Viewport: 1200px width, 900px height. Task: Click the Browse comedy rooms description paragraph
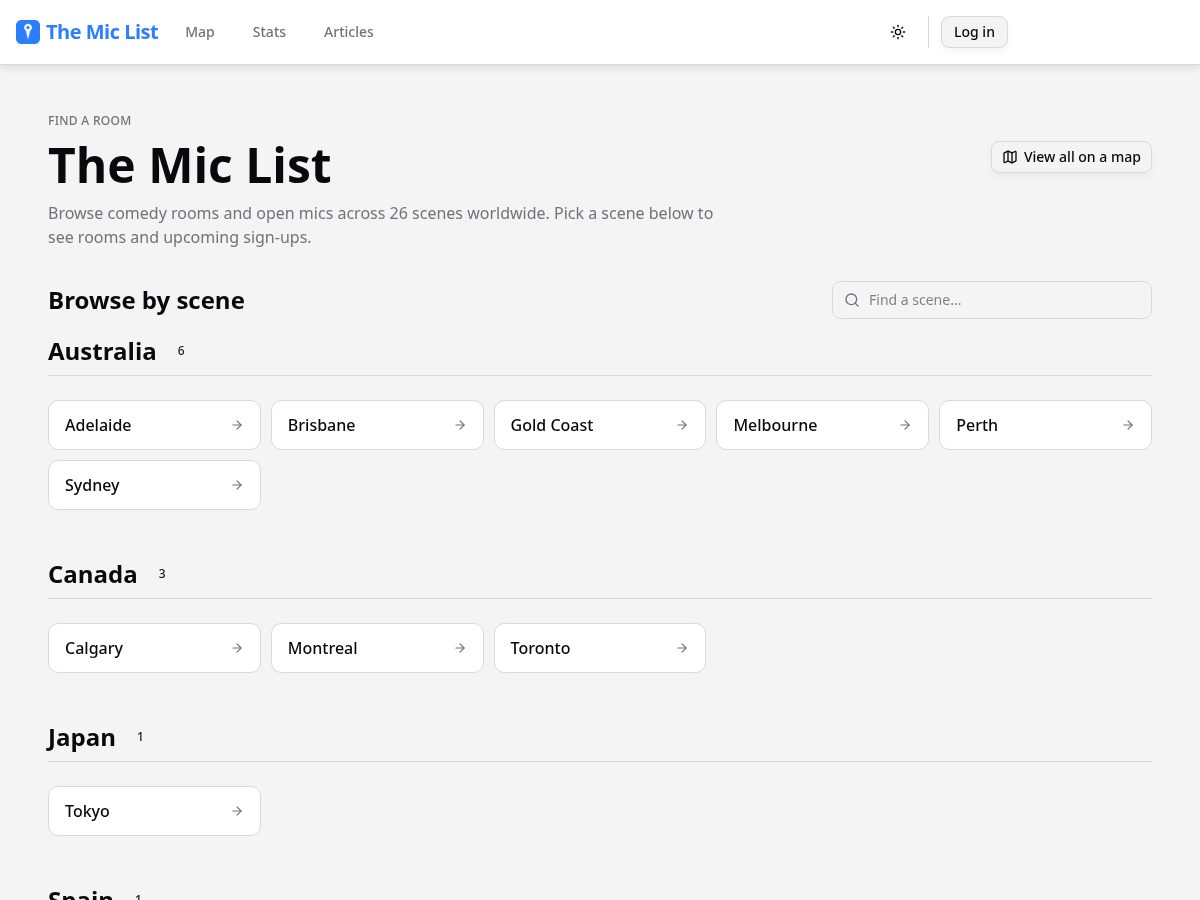tap(381, 225)
